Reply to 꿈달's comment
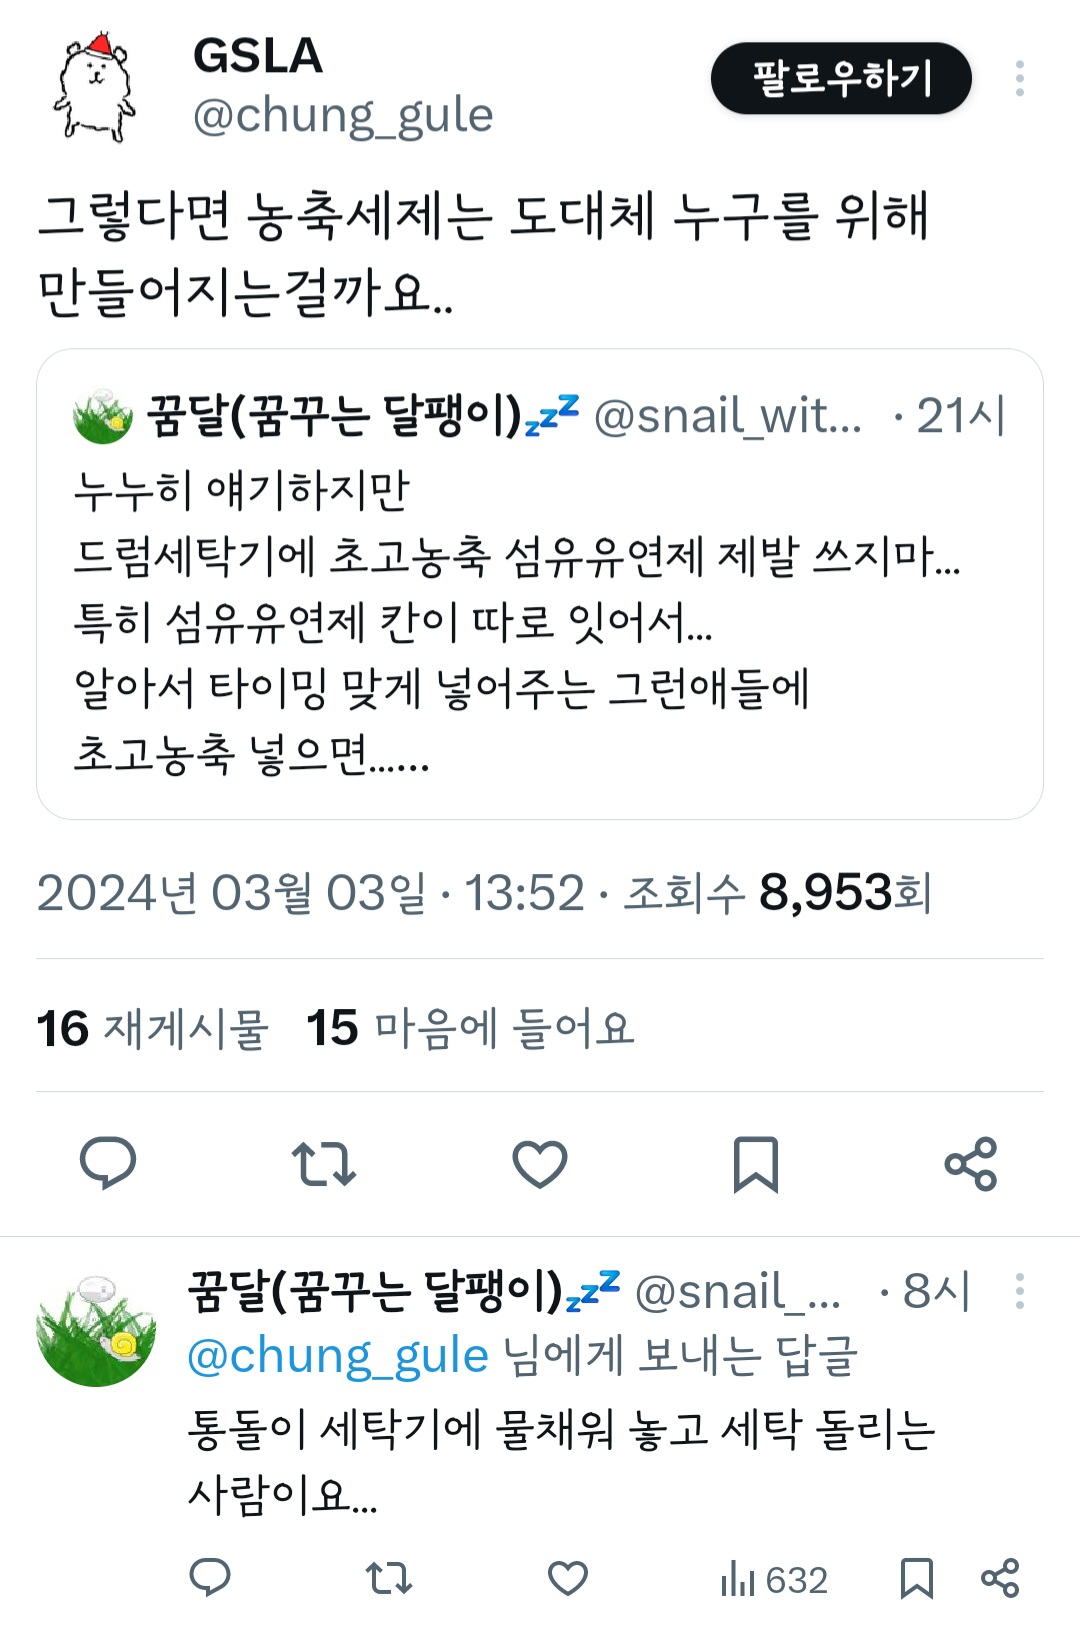This screenshot has height=1637, width=1080. [x=210, y=1578]
